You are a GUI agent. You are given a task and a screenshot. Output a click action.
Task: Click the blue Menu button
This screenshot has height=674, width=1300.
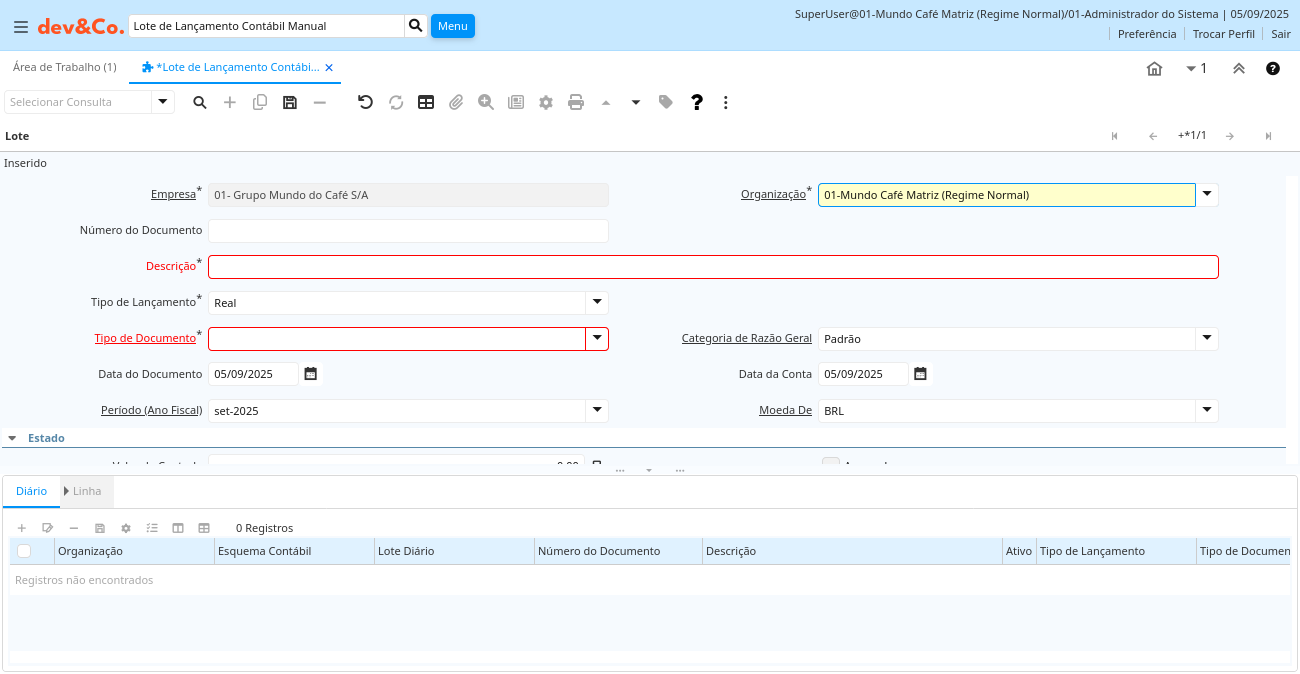[453, 26]
